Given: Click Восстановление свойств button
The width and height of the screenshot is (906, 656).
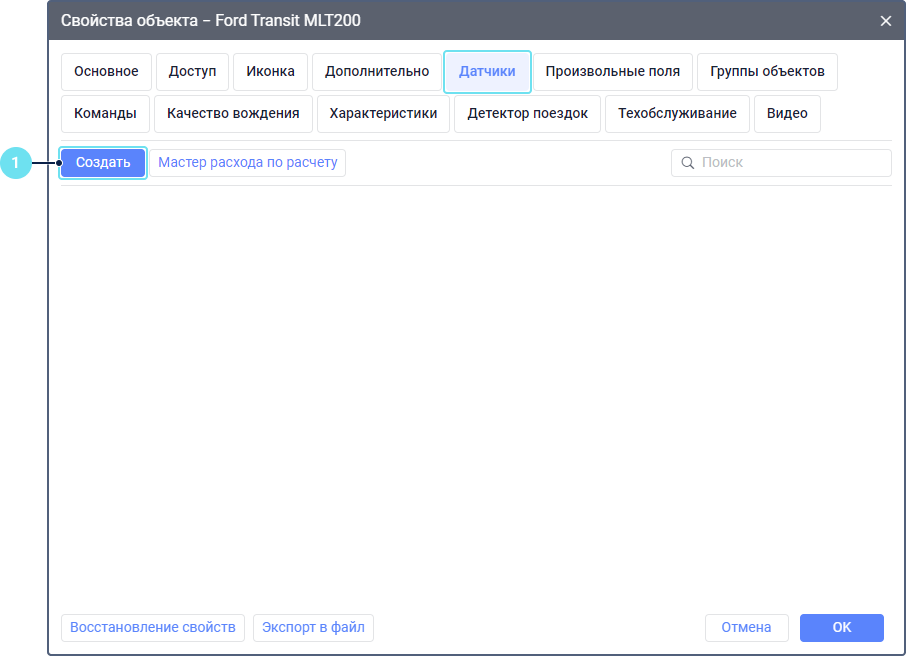Looking at the screenshot, I should 153,628.
